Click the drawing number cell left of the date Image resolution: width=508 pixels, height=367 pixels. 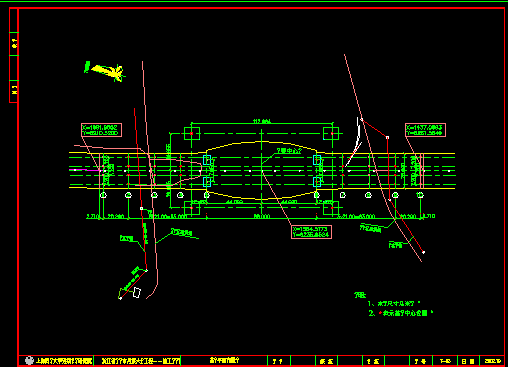[x=445, y=361]
